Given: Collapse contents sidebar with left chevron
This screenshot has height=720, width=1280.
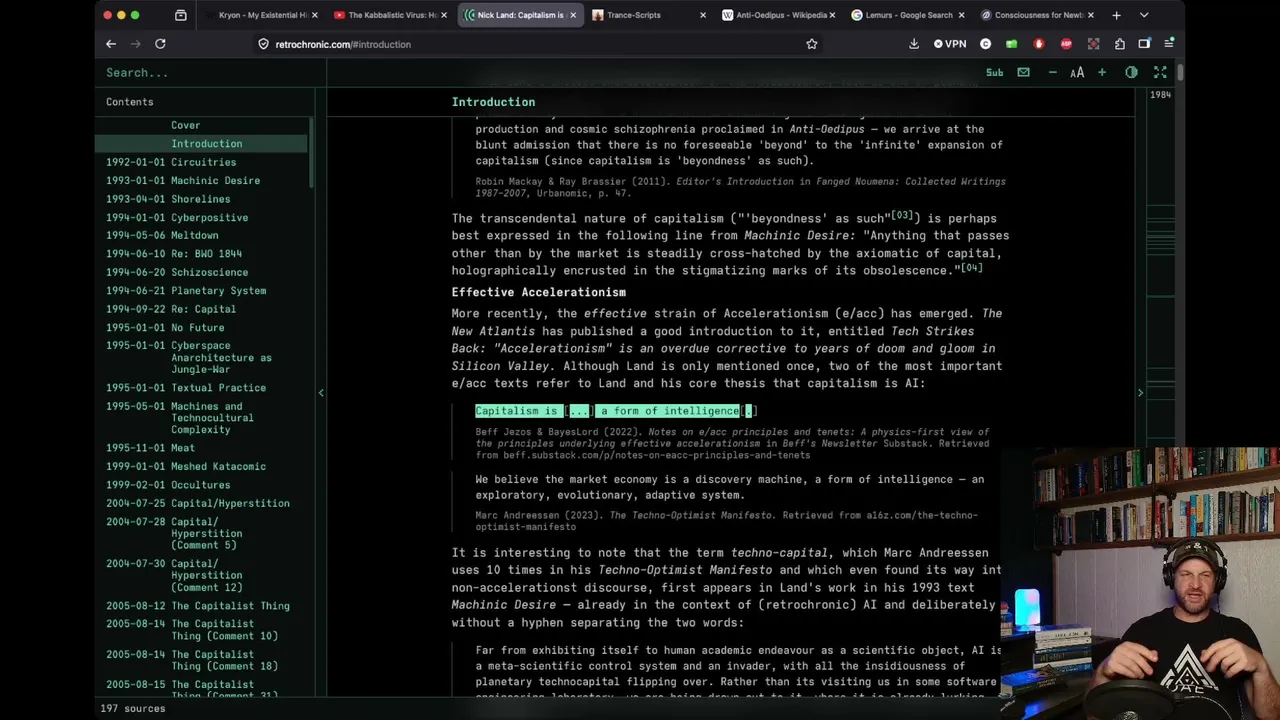Looking at the screenshot, I should tap(321, 393).
